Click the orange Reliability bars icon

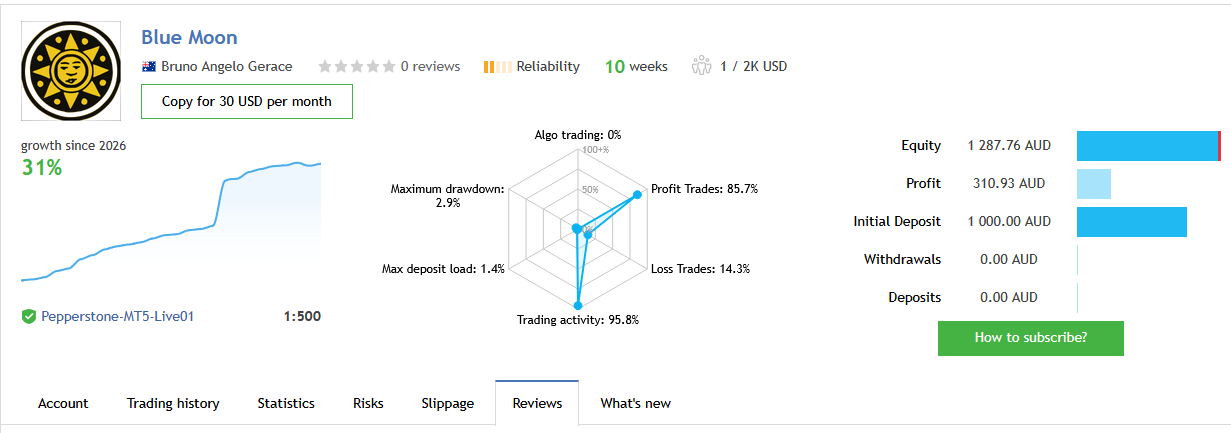[x=497, y=67]
